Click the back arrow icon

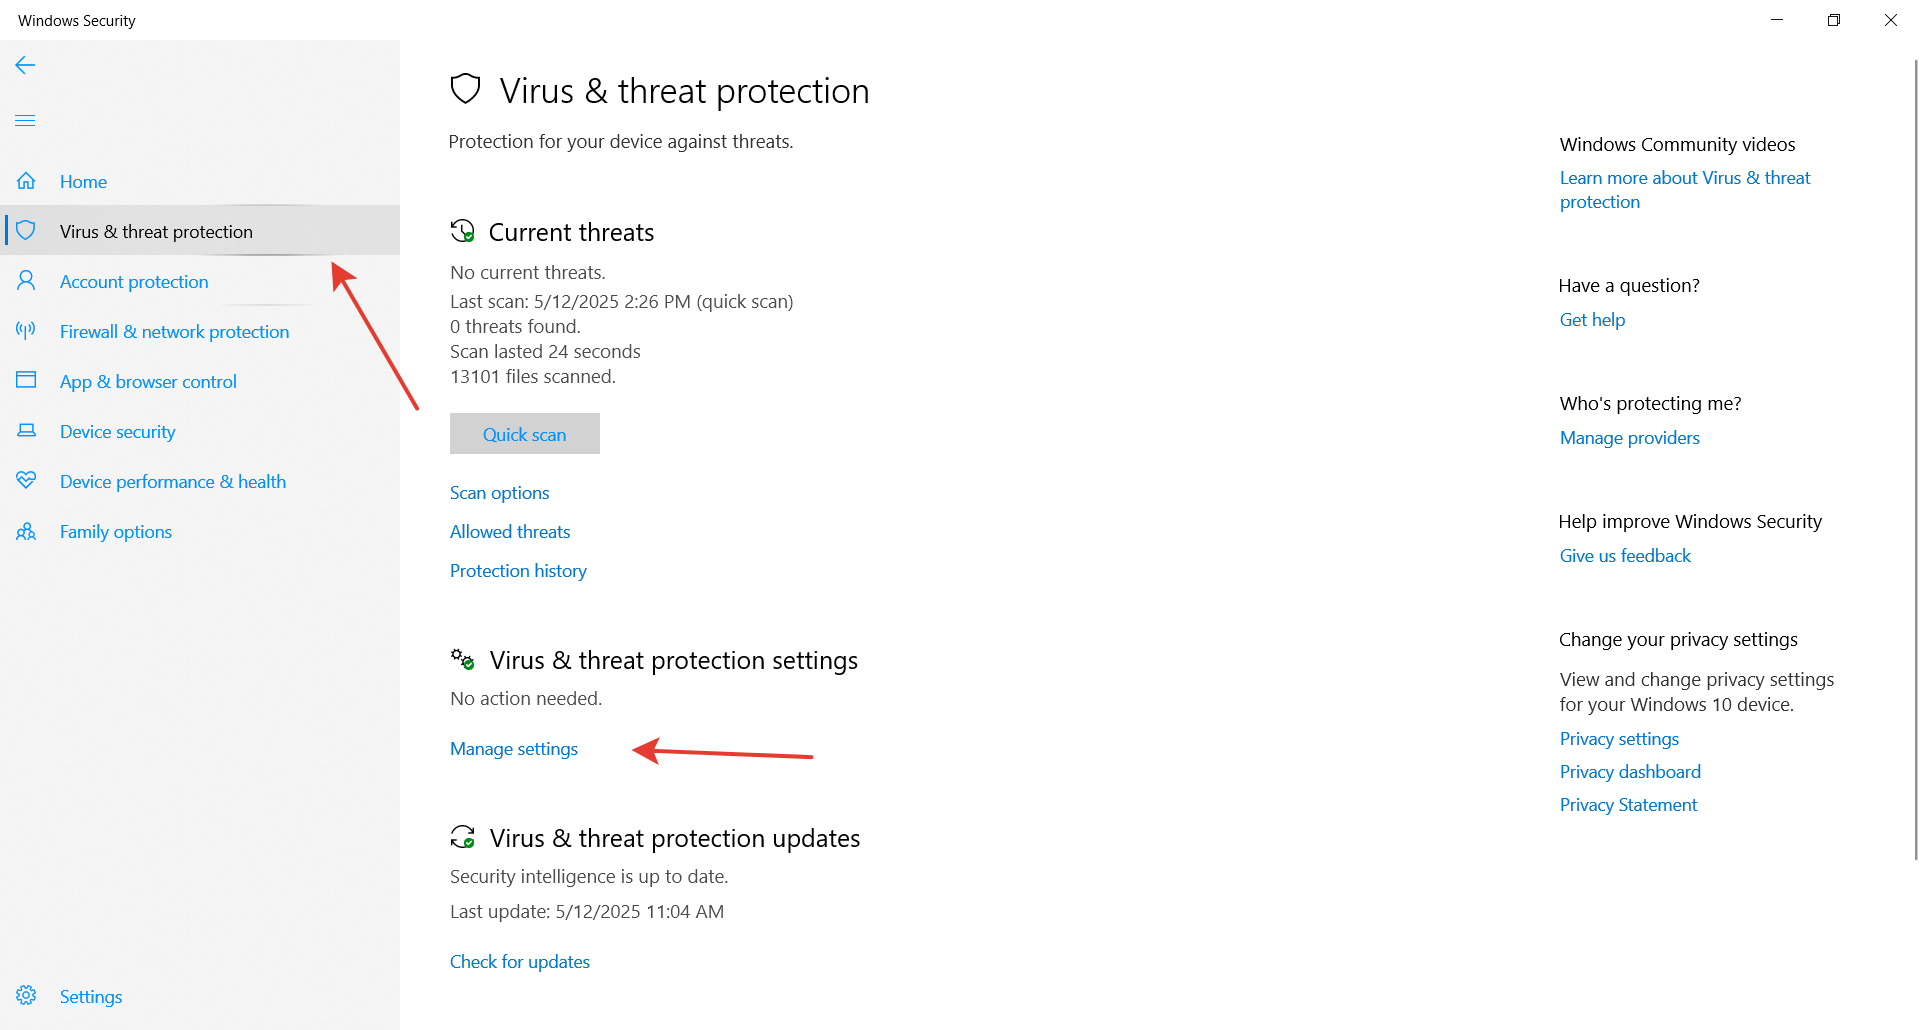(25, 65)
